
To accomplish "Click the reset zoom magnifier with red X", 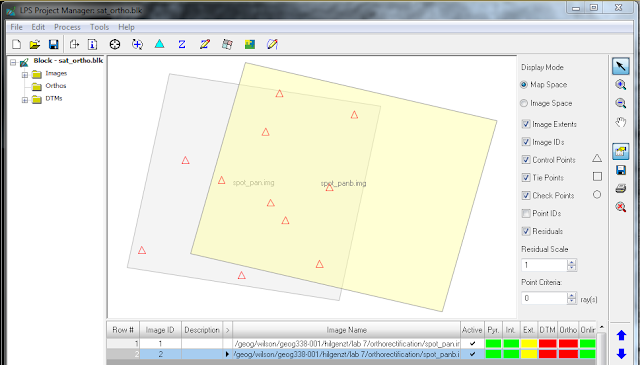I will tap(621, 207).
